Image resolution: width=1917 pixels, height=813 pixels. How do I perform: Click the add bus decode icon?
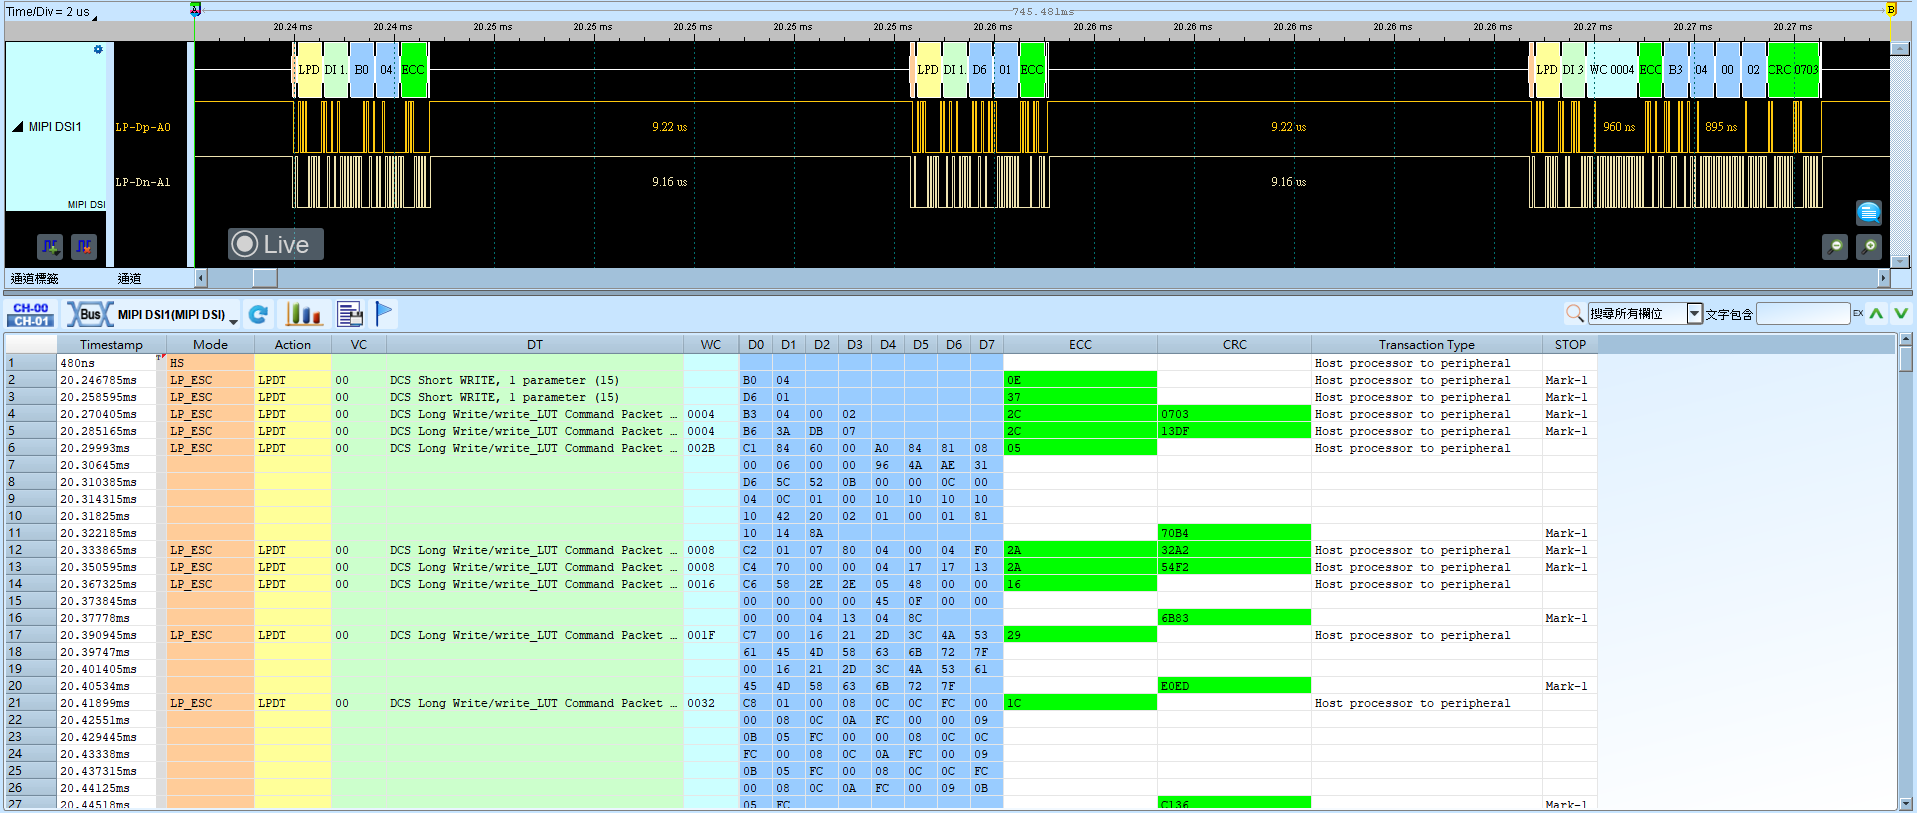click(50, 245)
